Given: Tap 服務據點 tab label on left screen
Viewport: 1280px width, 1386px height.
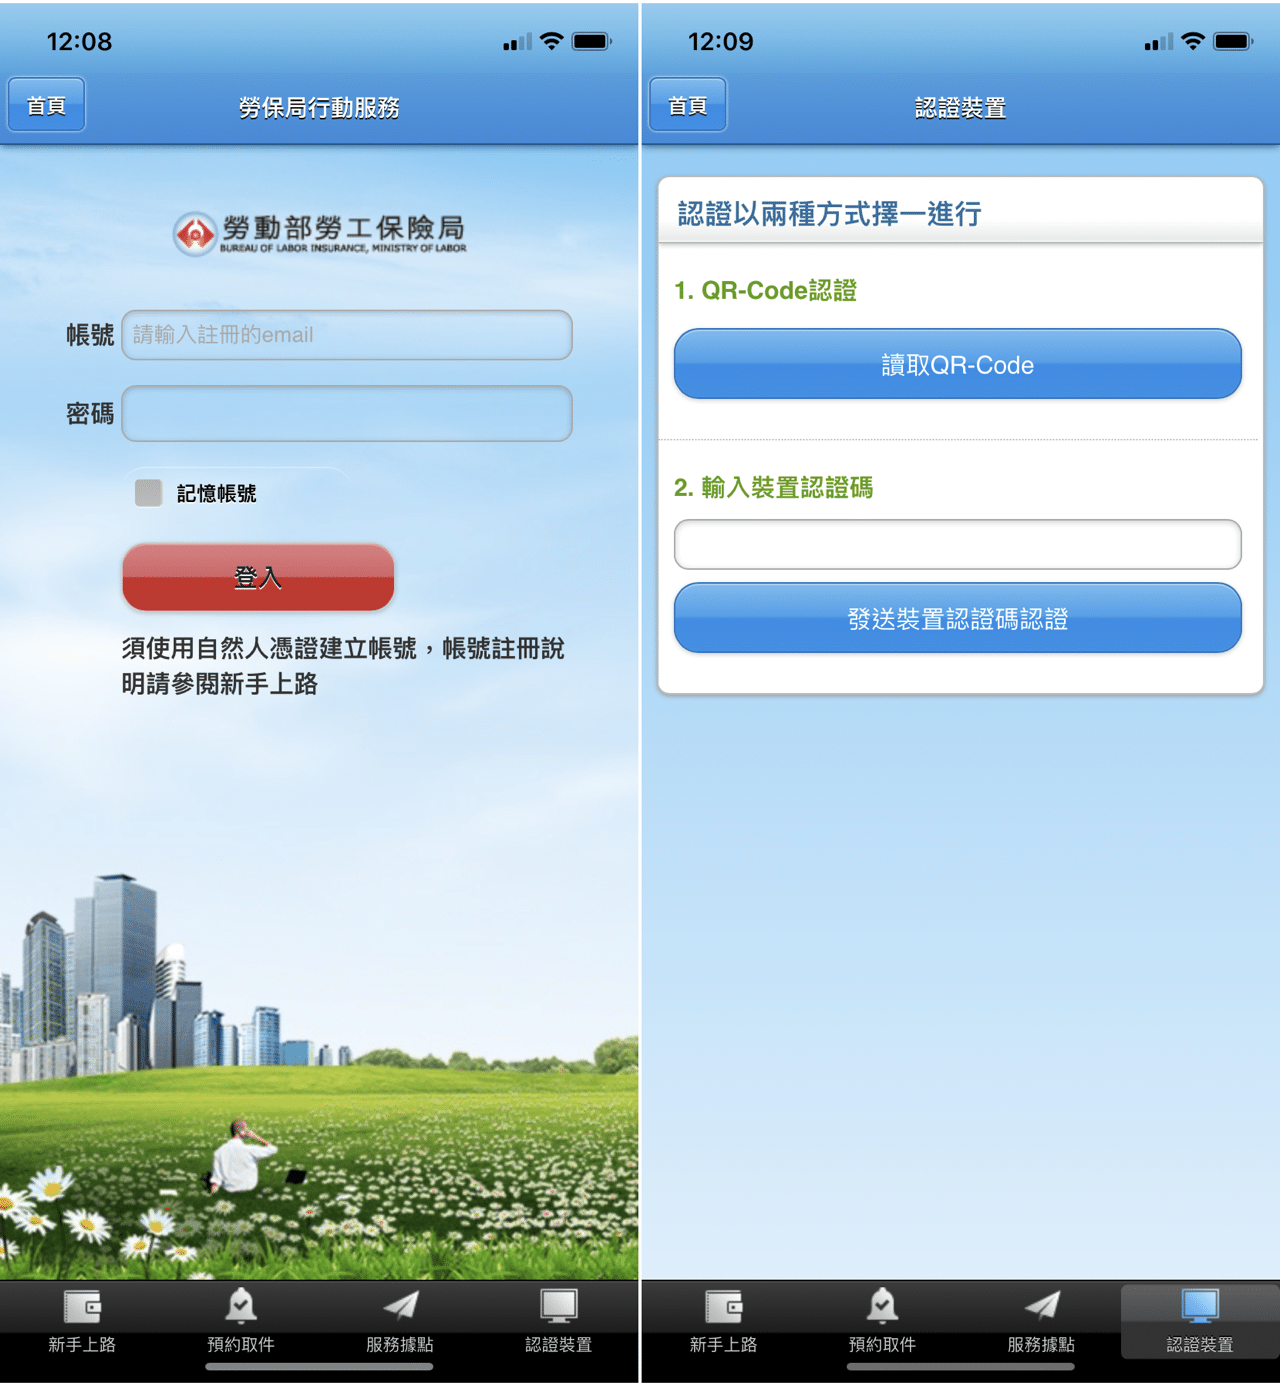Looking at the screenshot, I should point(400,1345).
